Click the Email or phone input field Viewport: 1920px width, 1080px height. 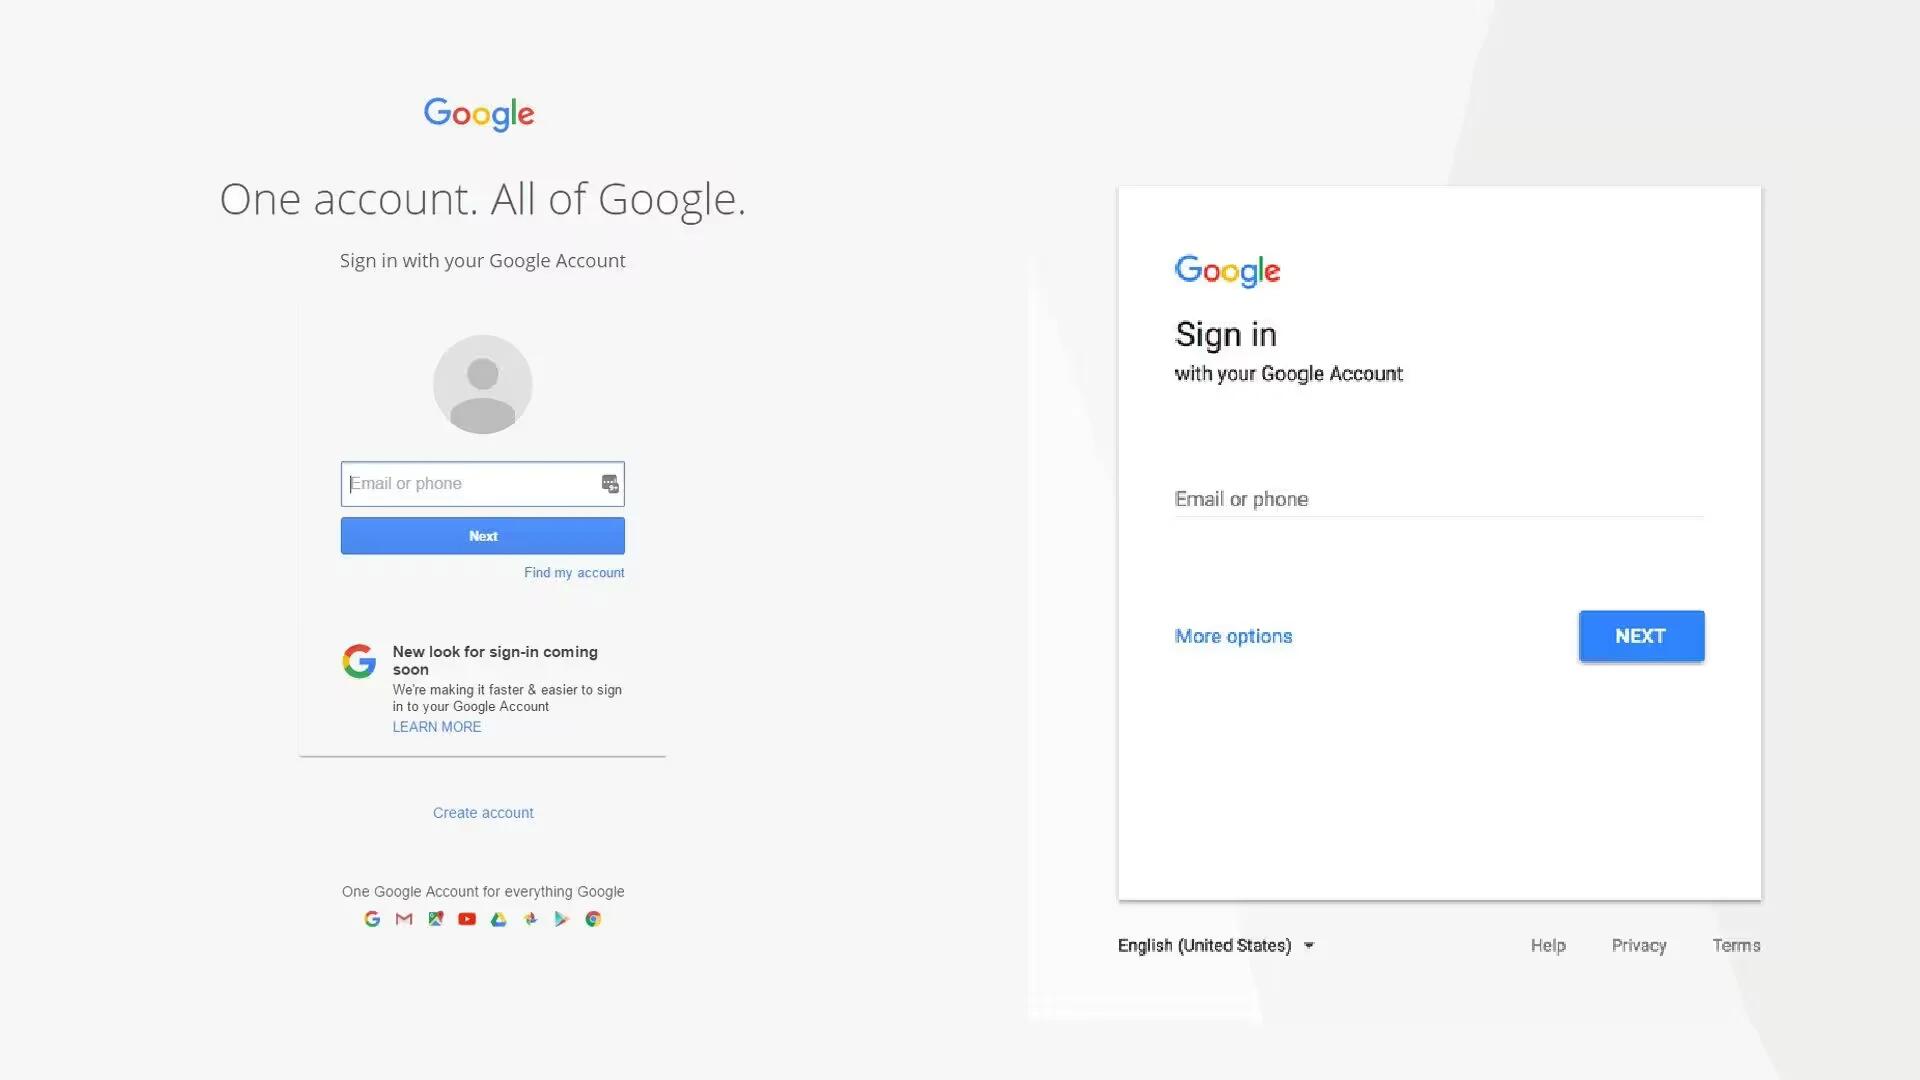point(481,484)
